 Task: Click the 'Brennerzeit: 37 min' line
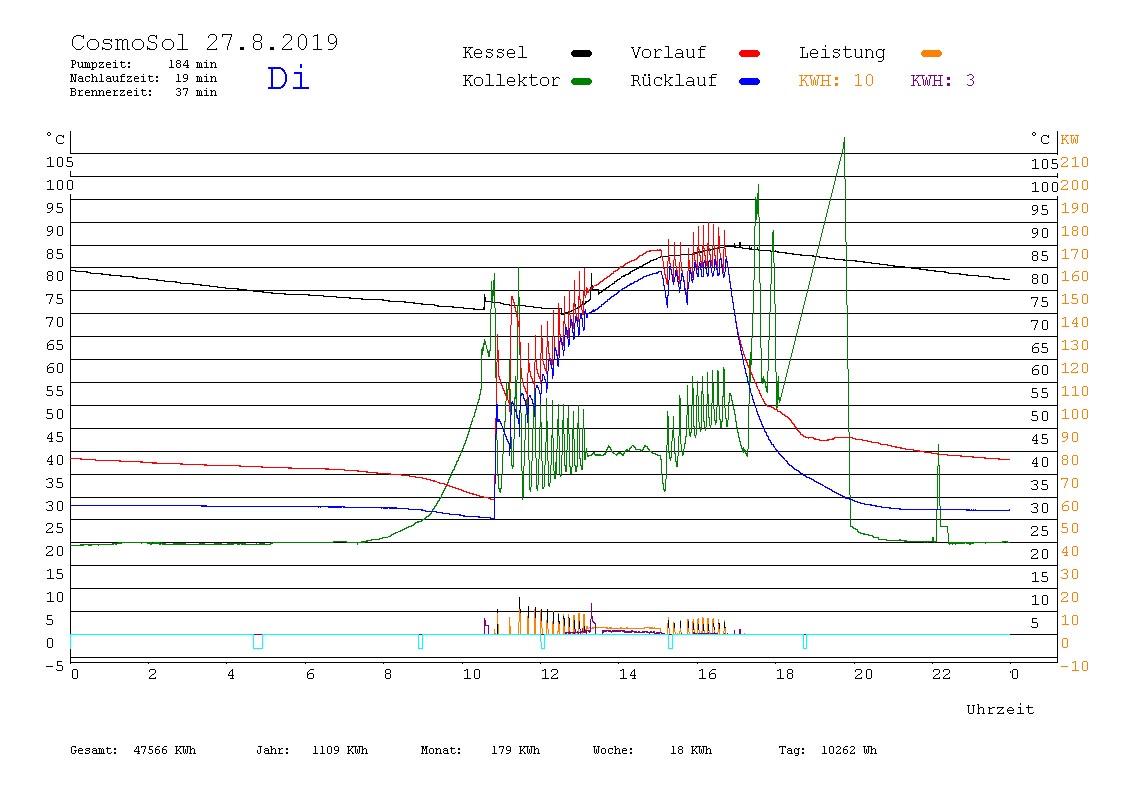[x=144, y=92]
